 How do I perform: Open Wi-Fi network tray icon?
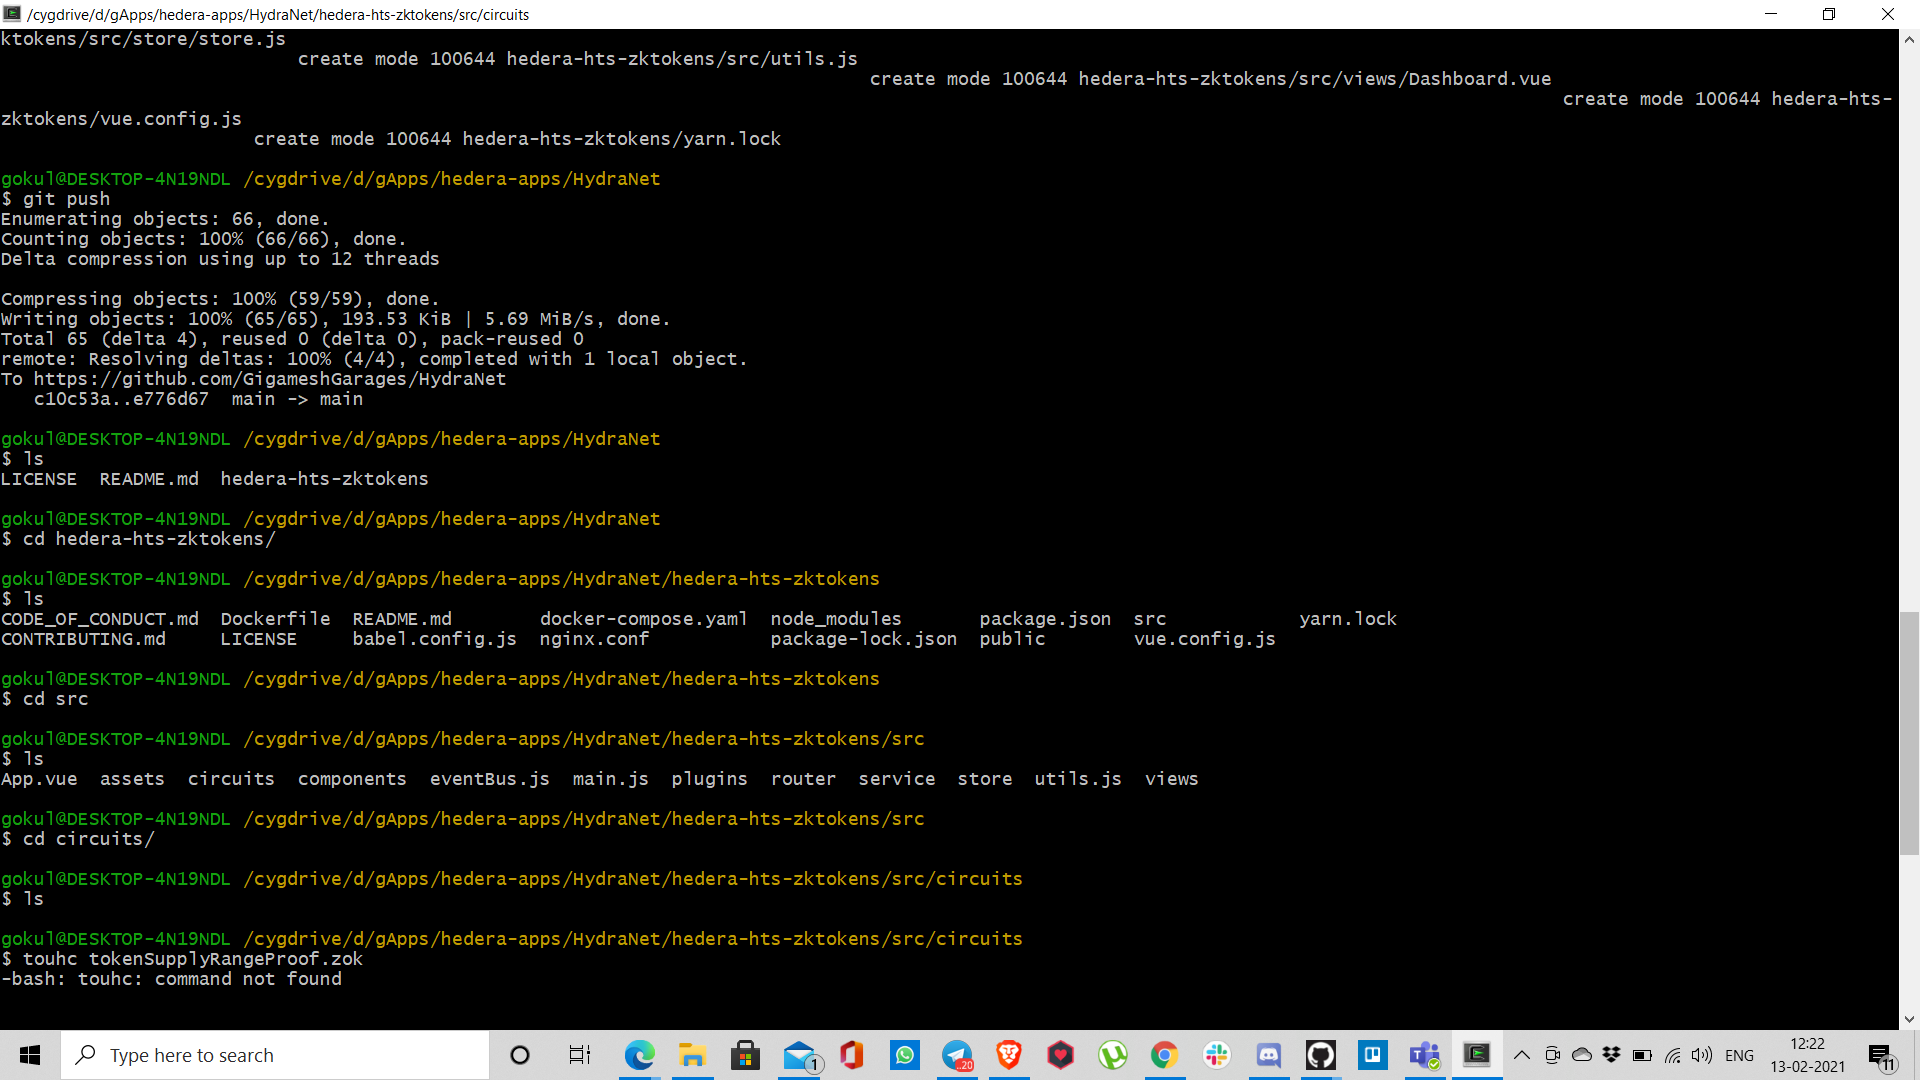(x=1672, y=1055)
